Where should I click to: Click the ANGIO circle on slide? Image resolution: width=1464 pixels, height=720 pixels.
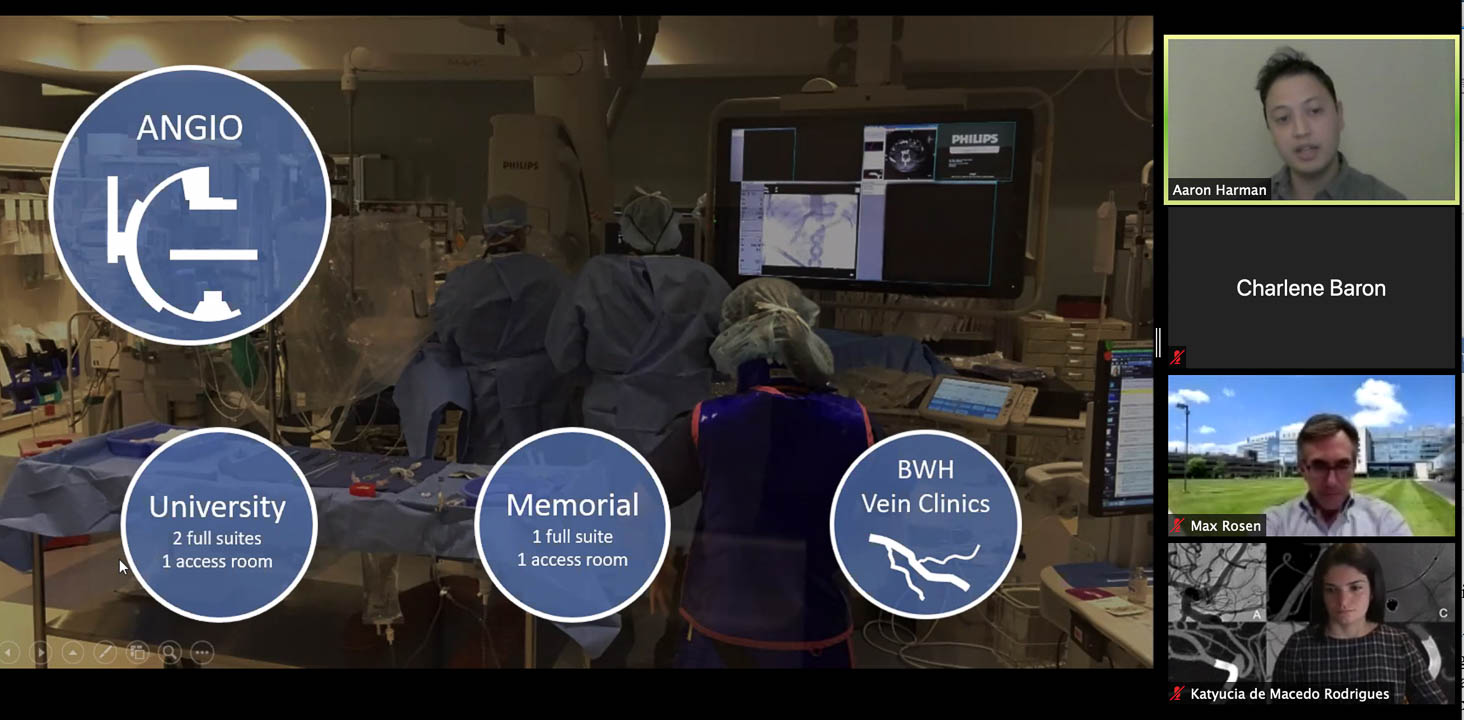tap(190, 205)
